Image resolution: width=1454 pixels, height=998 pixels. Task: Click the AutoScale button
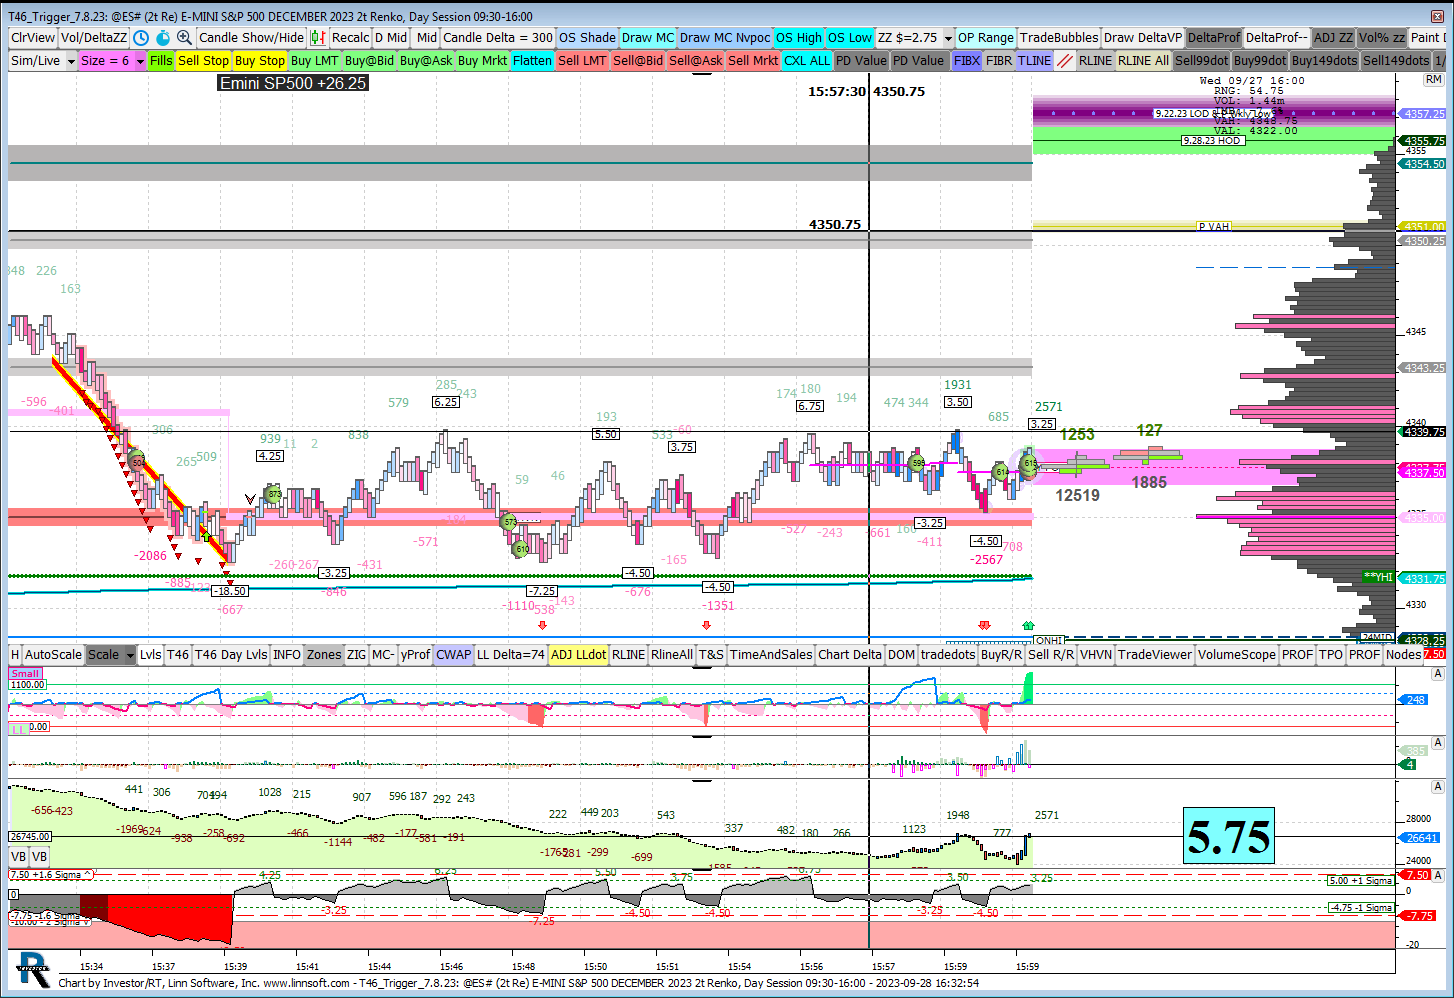pos(53,654)
